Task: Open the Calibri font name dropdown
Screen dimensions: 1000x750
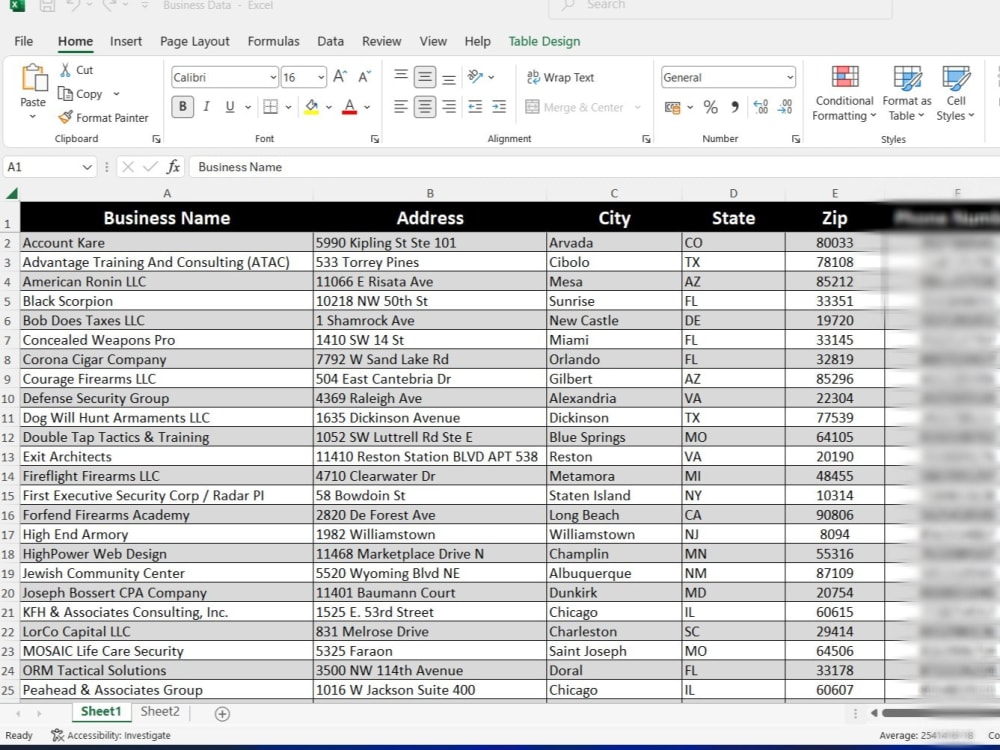Action: tap(273, 77)
